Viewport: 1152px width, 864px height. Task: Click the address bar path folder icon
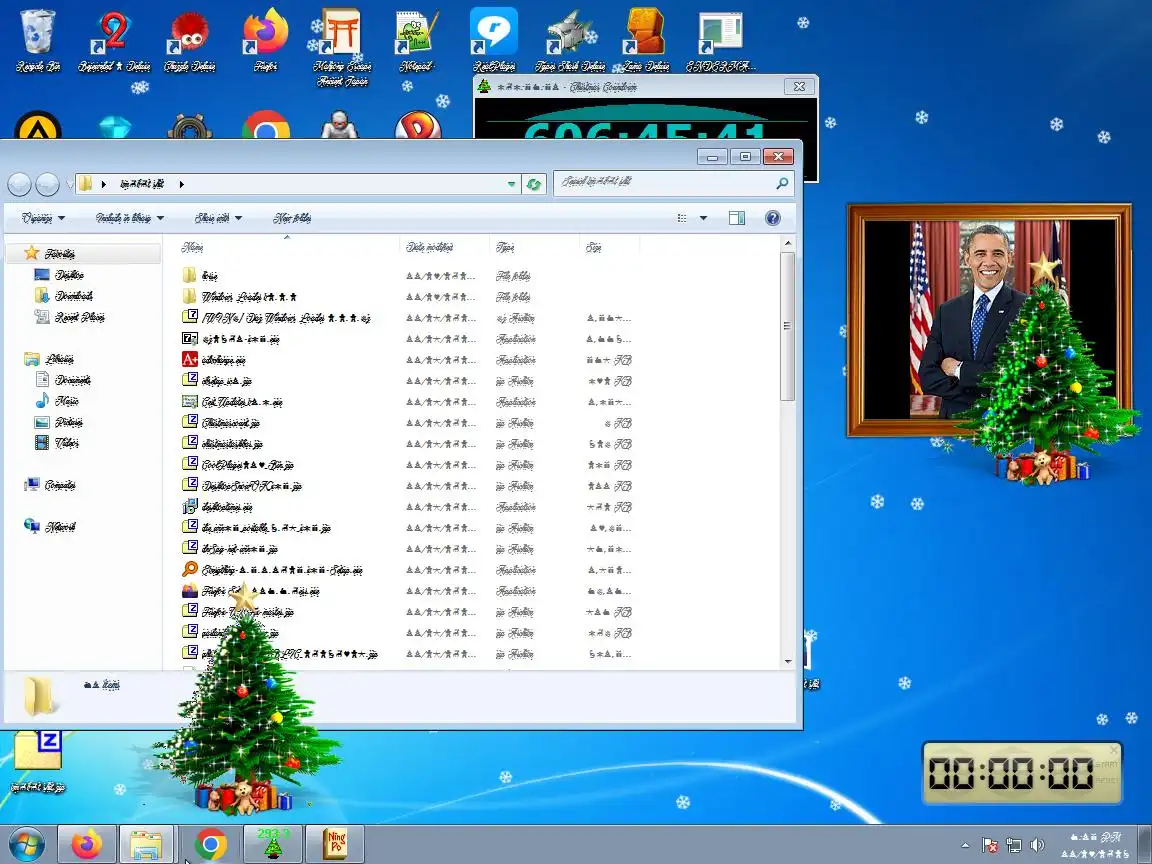85,184
